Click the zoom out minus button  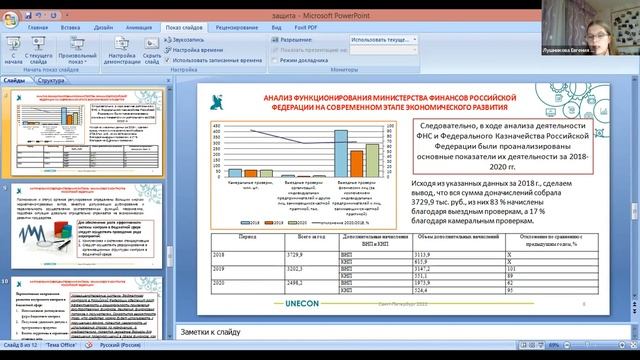(567, 345)
